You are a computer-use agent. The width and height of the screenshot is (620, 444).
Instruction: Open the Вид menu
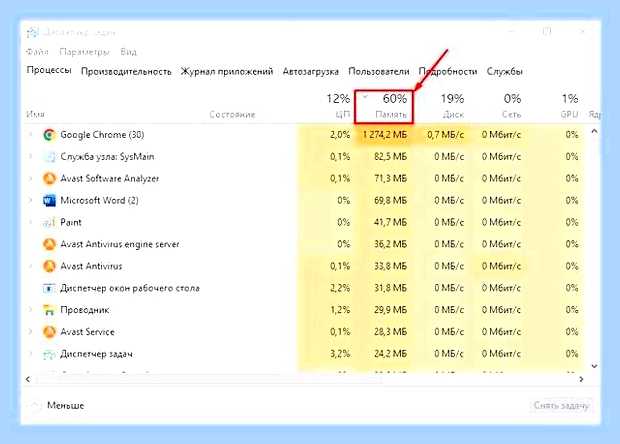coord(129,52)
